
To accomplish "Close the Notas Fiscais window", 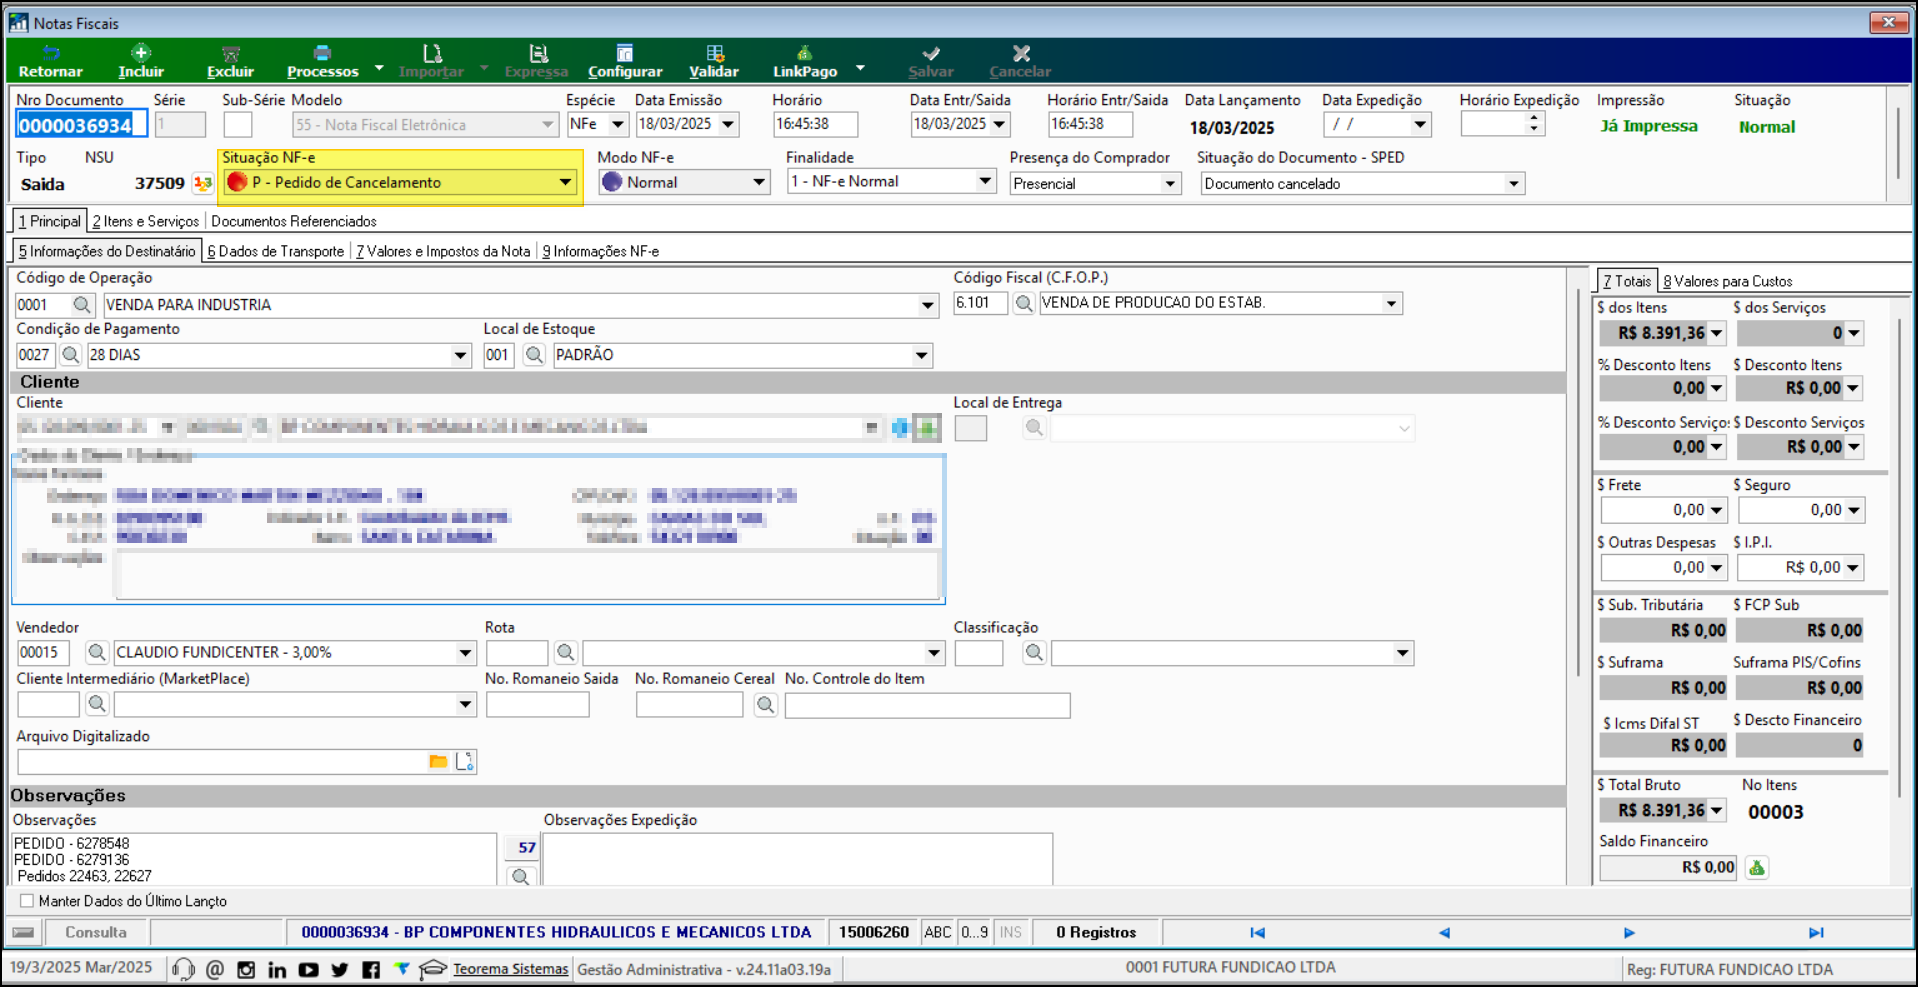I will click(x=1888, y=21).
